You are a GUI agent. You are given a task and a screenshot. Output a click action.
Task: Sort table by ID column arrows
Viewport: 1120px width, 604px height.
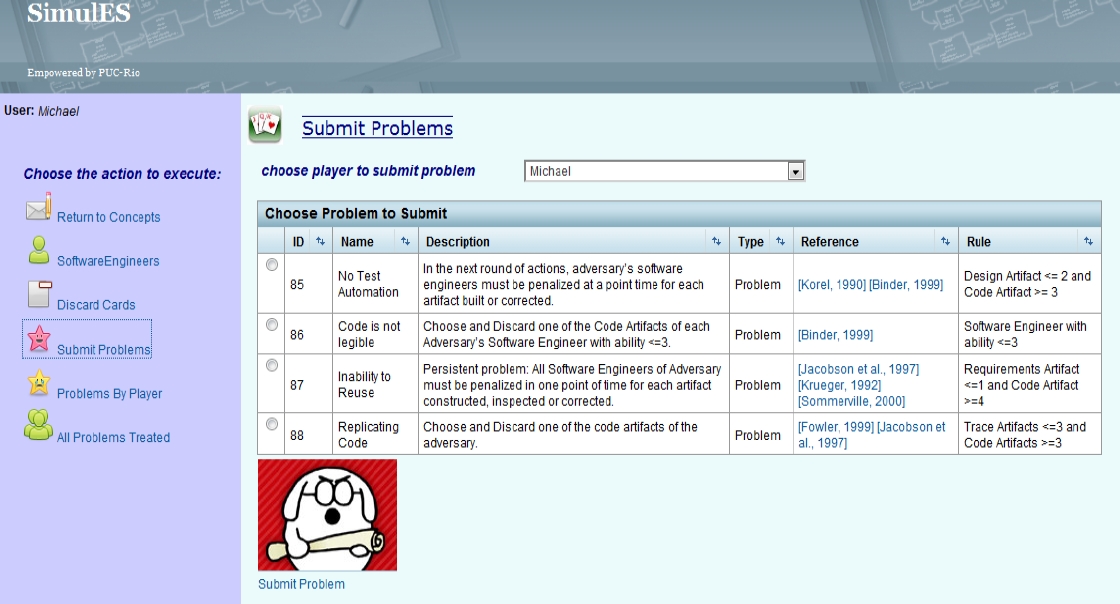320,242
